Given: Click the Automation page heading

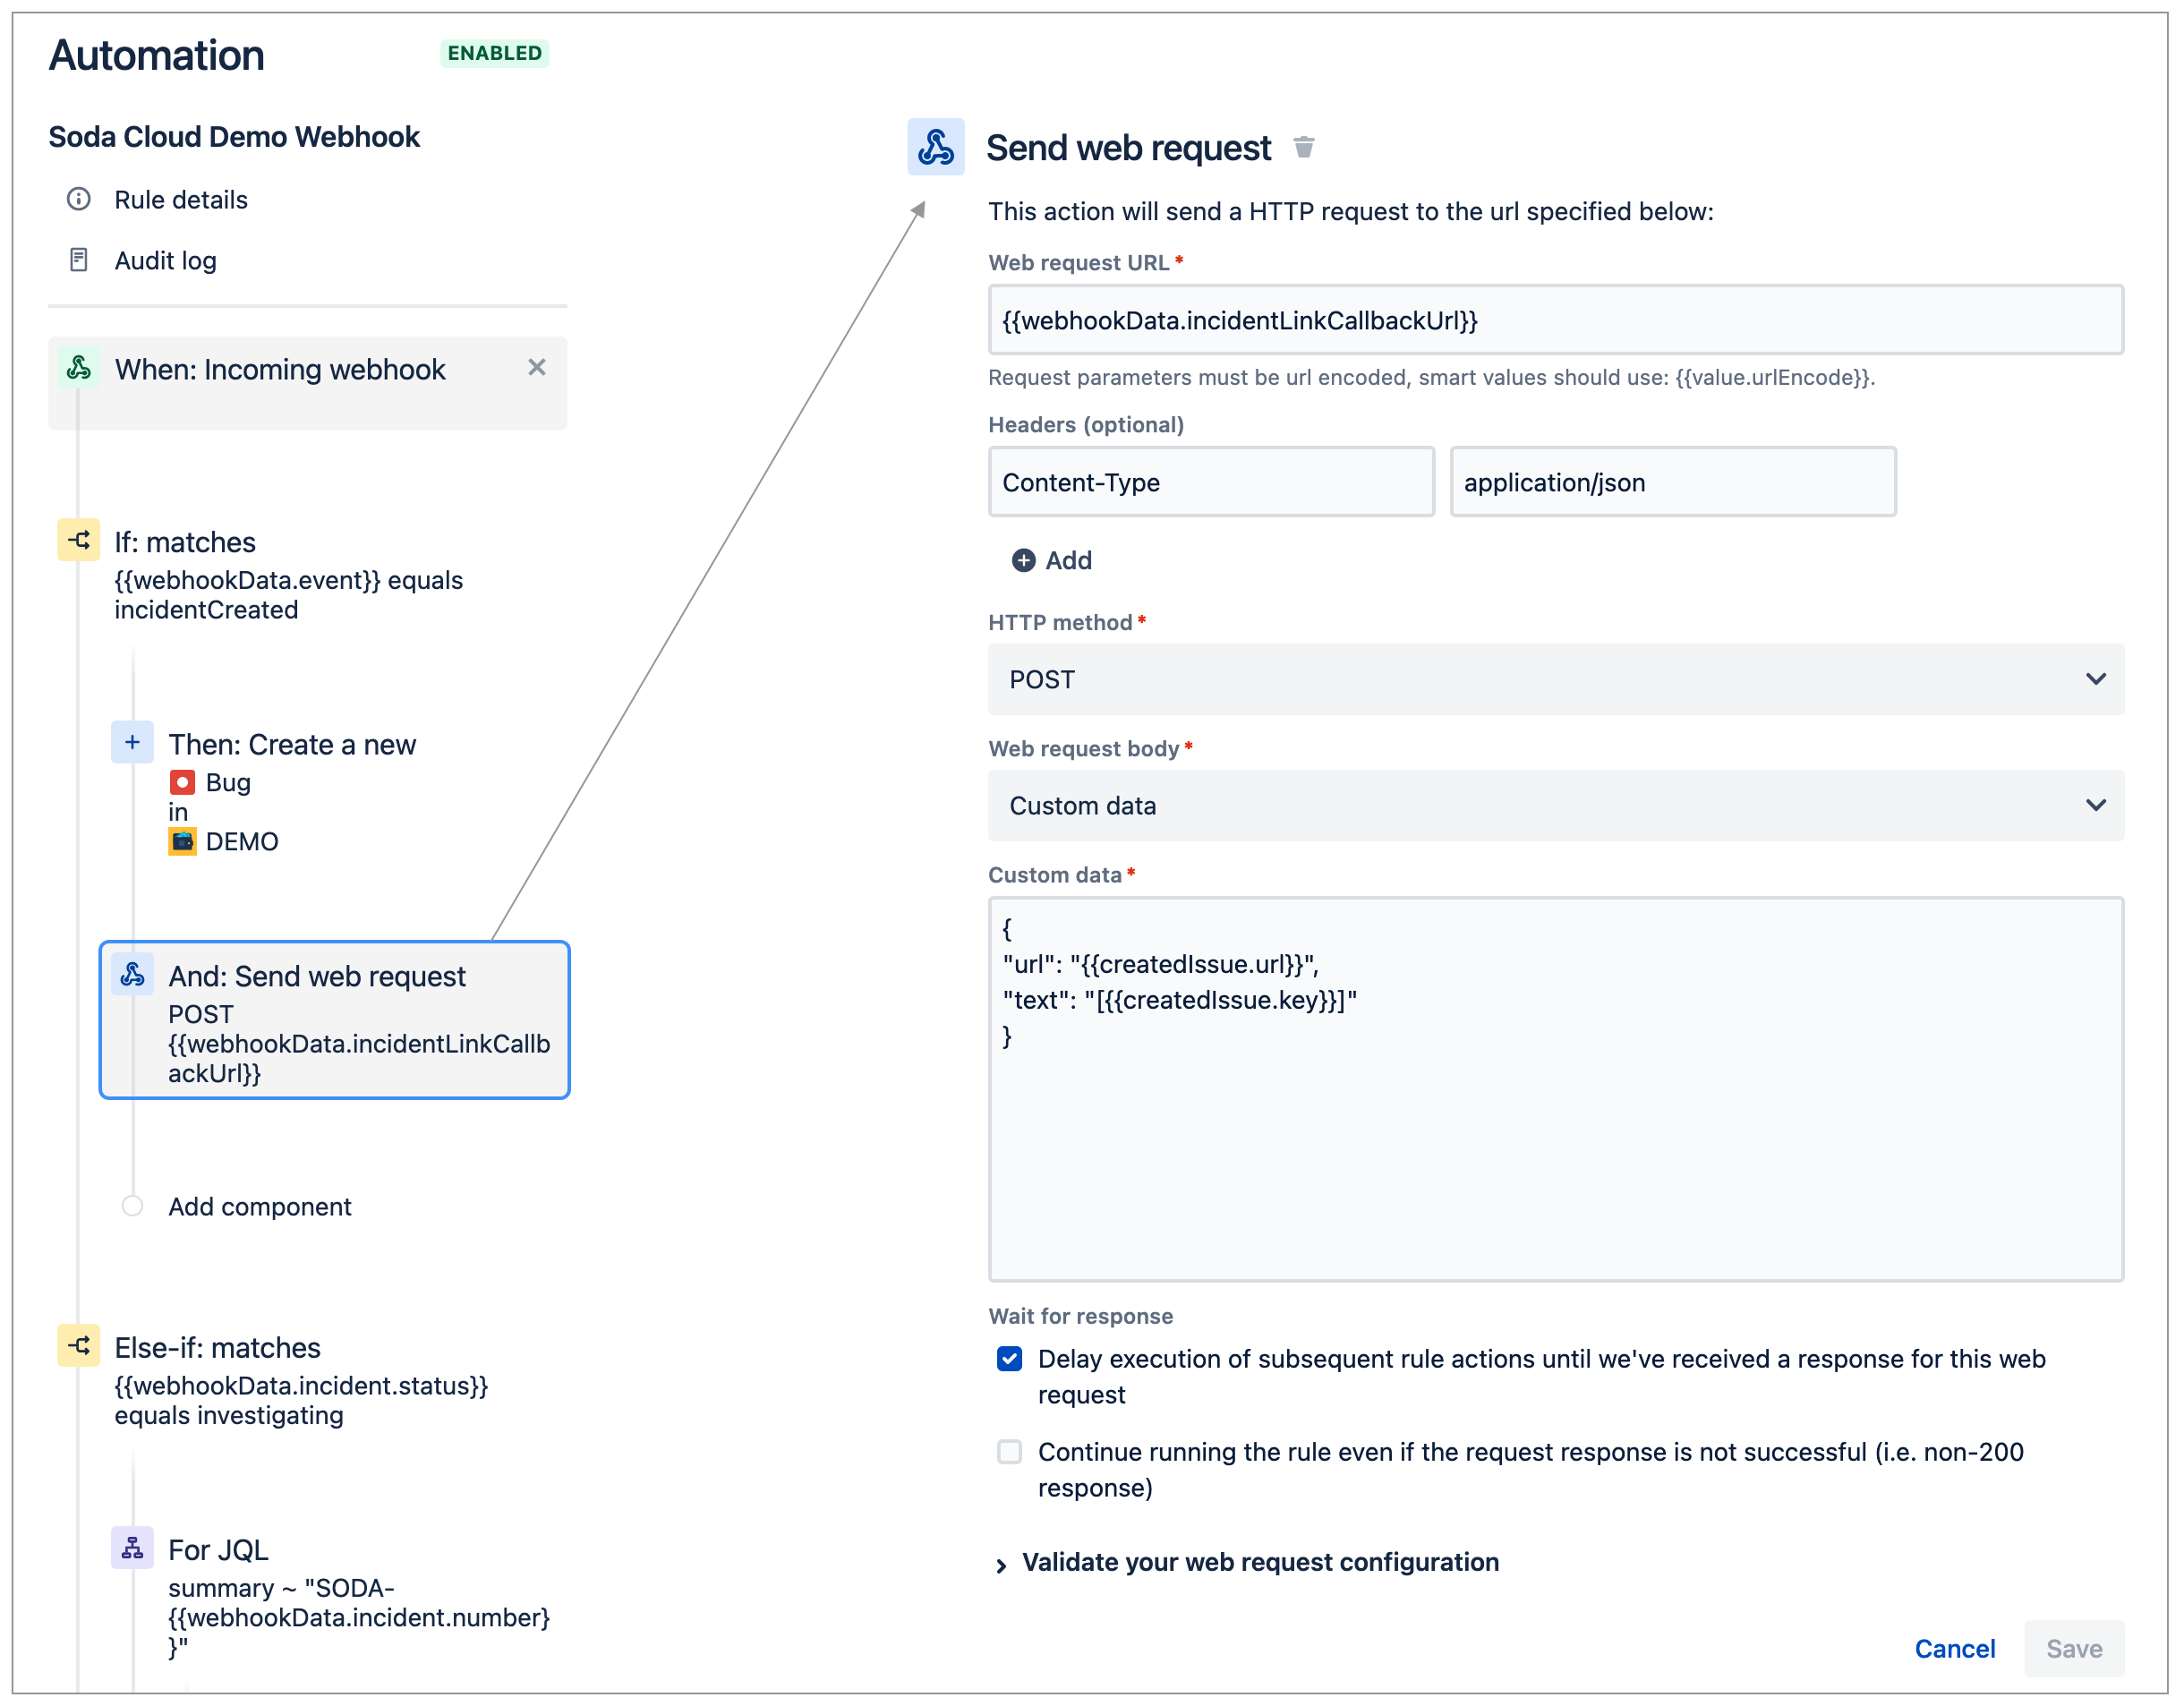Looking at the screenshot, I should coord(157,55).
